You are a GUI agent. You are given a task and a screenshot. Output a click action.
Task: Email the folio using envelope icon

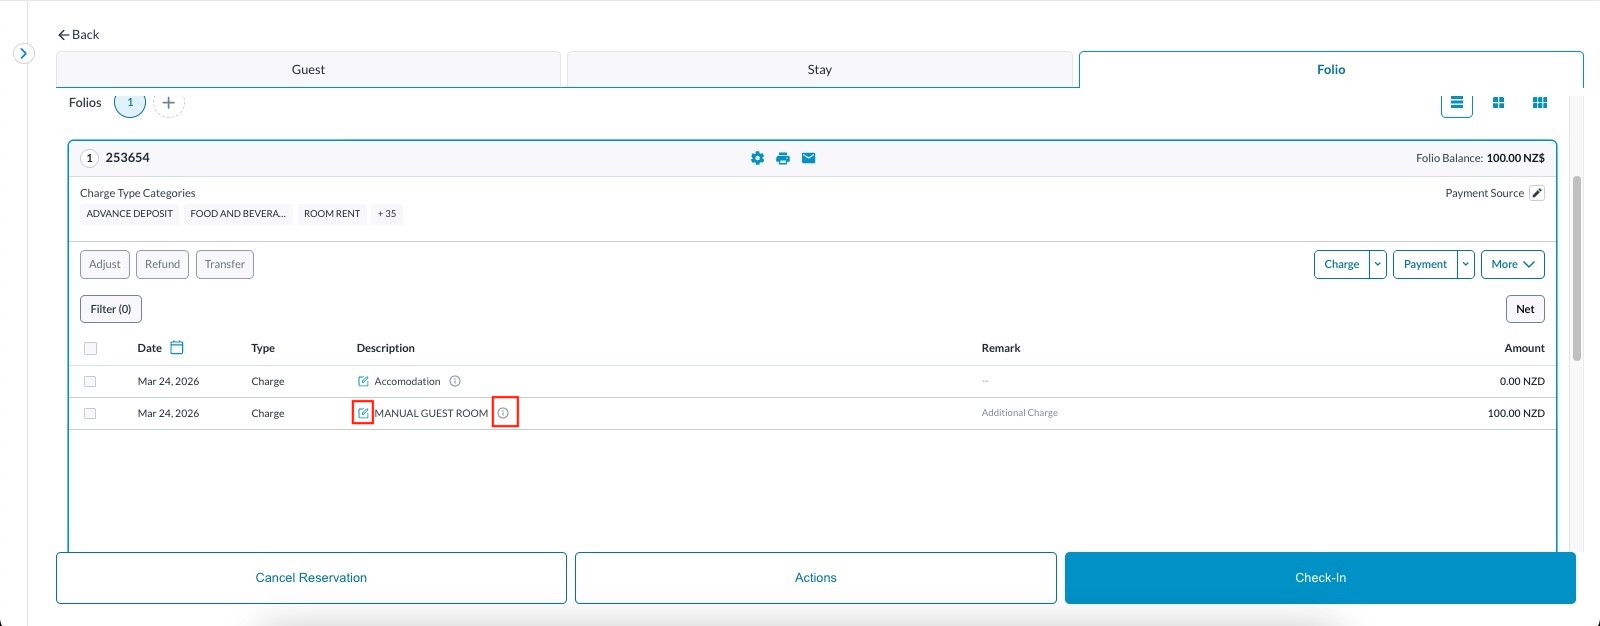pos(809,158)
